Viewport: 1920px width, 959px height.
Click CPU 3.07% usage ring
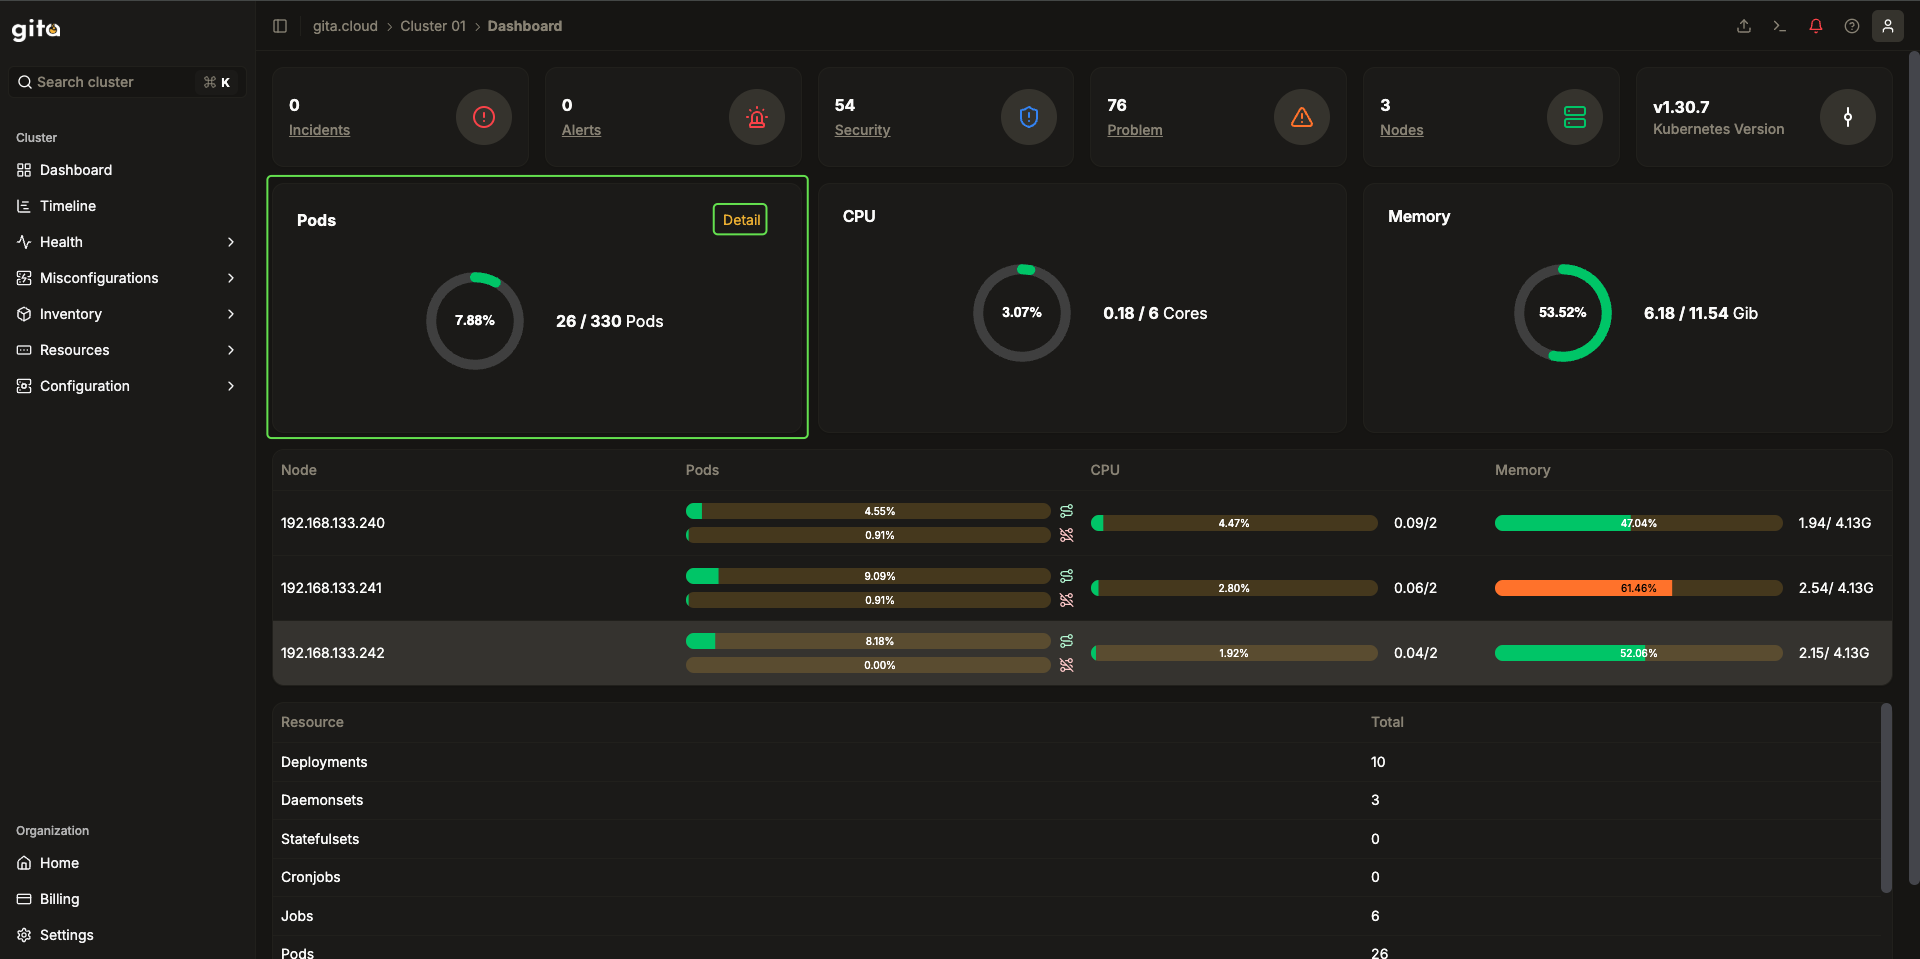pyautogui.click(x=1022, y=313)
